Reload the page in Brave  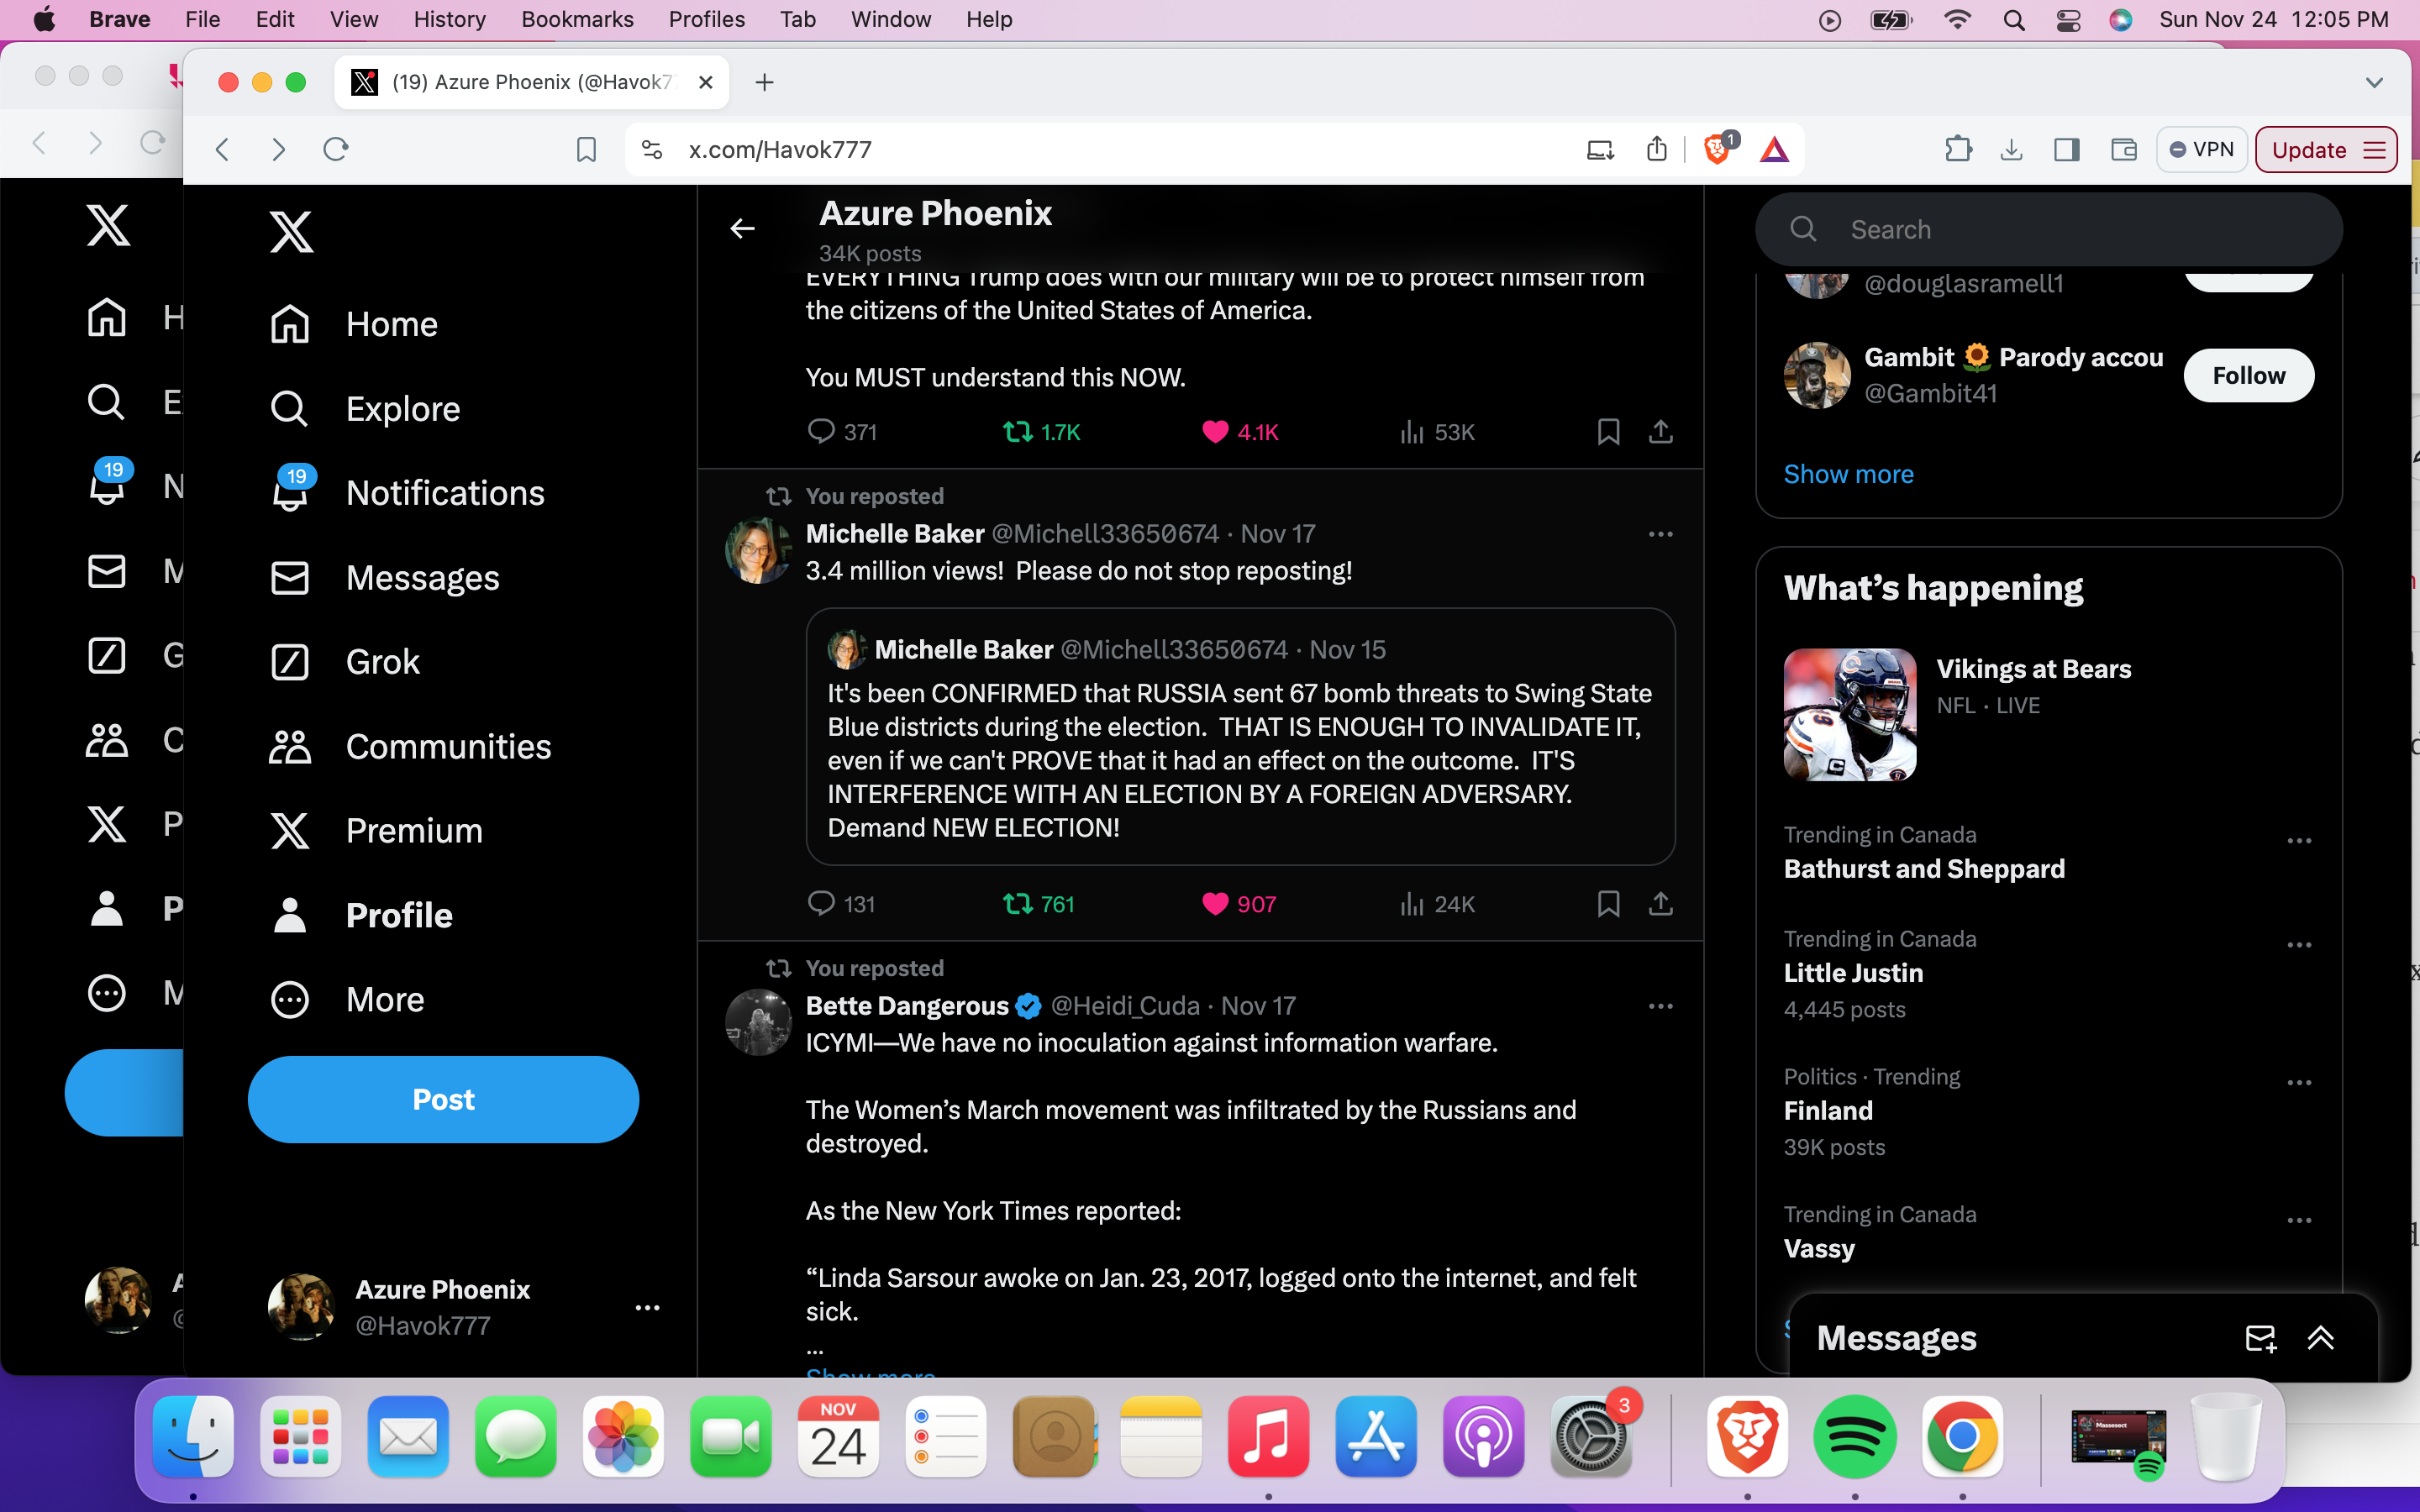click(335, 150)
